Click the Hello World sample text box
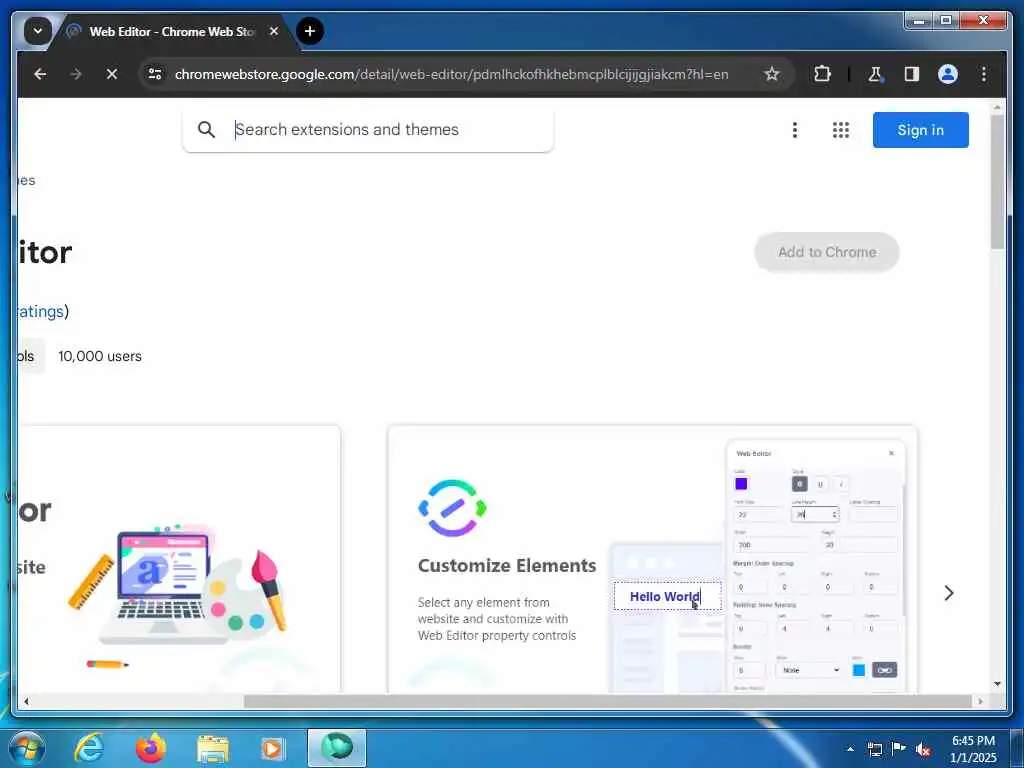The height and width of the screenshot is (768, 1024). (667, 596)
